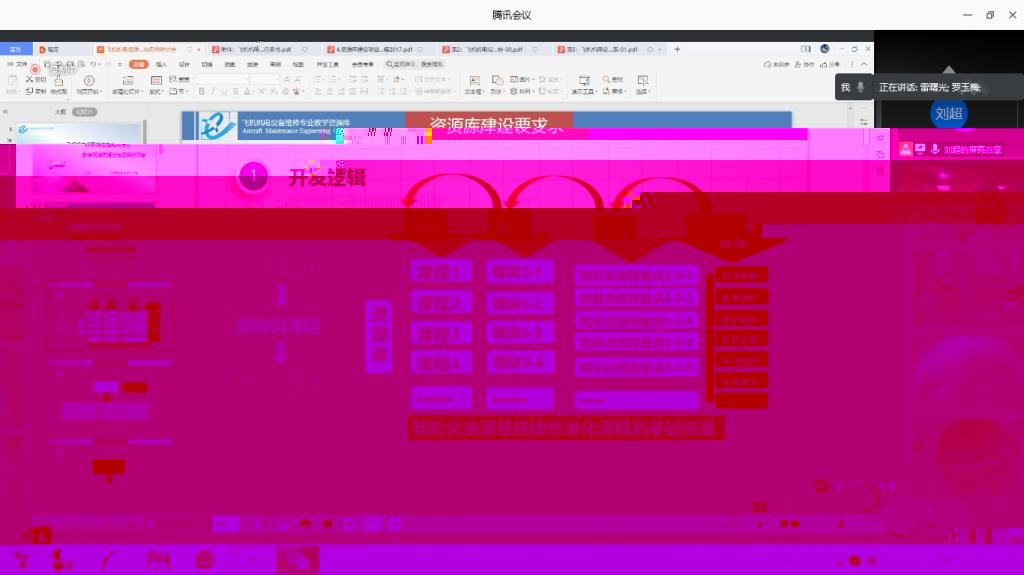
Task: Open the Arrange (排列) dropdown
Action: (x=522, y=91)
